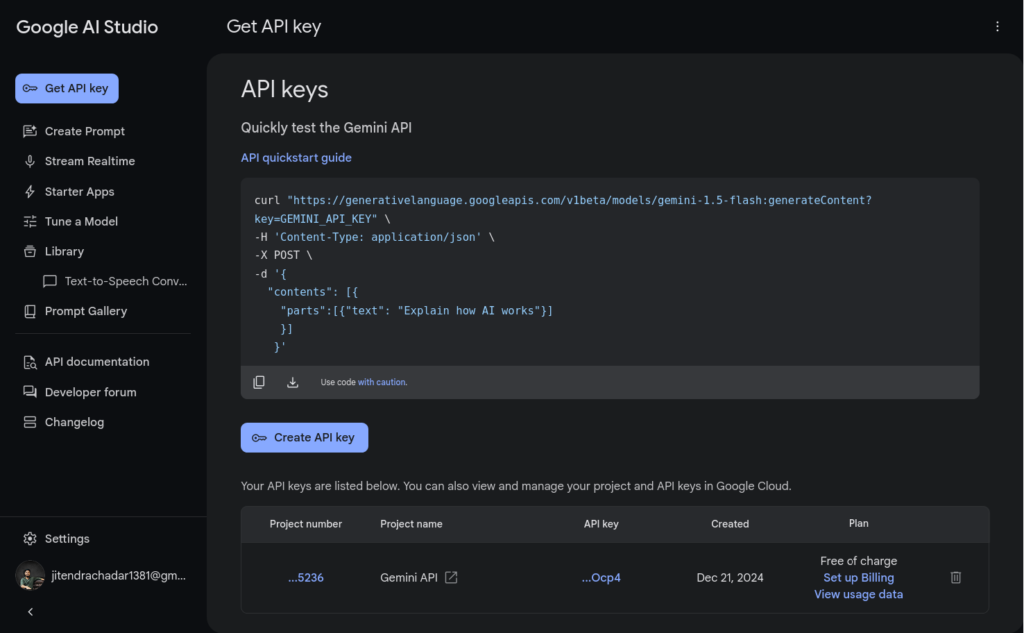
Task: Visit the Developer forum
Action: point(90,392)
